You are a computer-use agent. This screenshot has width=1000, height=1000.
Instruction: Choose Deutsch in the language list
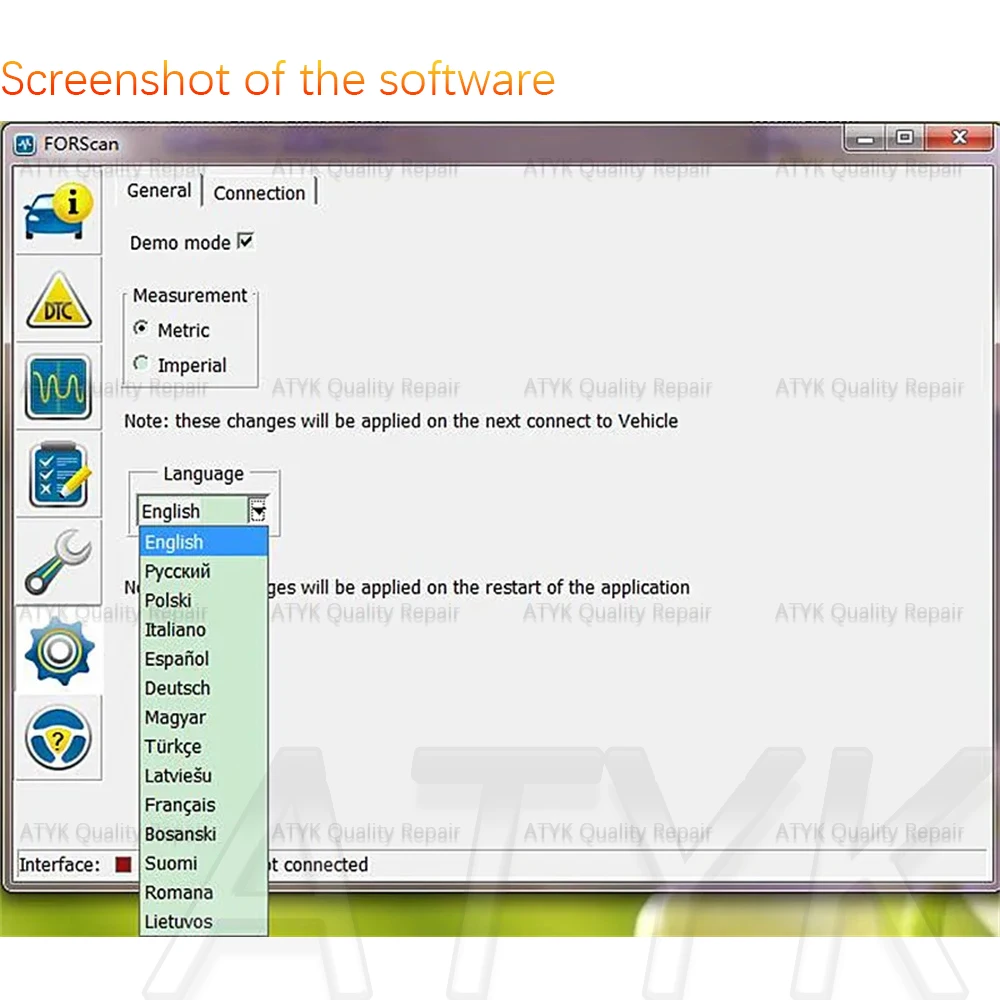point(203,688)
